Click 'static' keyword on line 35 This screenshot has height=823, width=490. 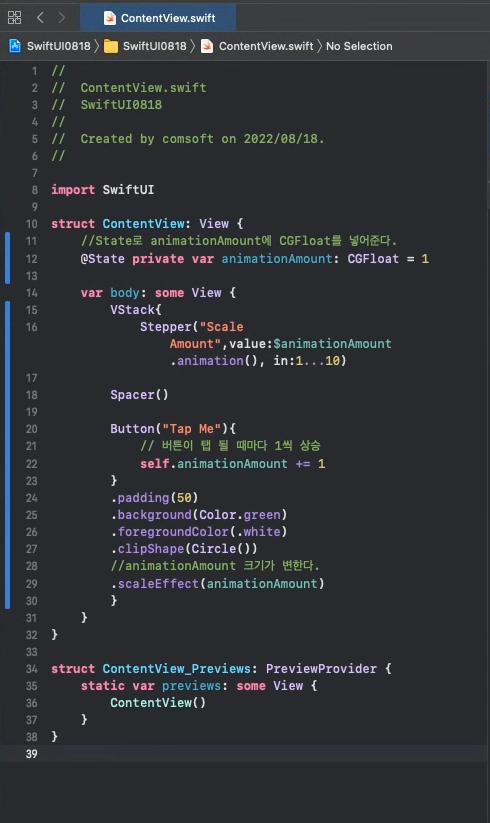(x=102, y=686)
